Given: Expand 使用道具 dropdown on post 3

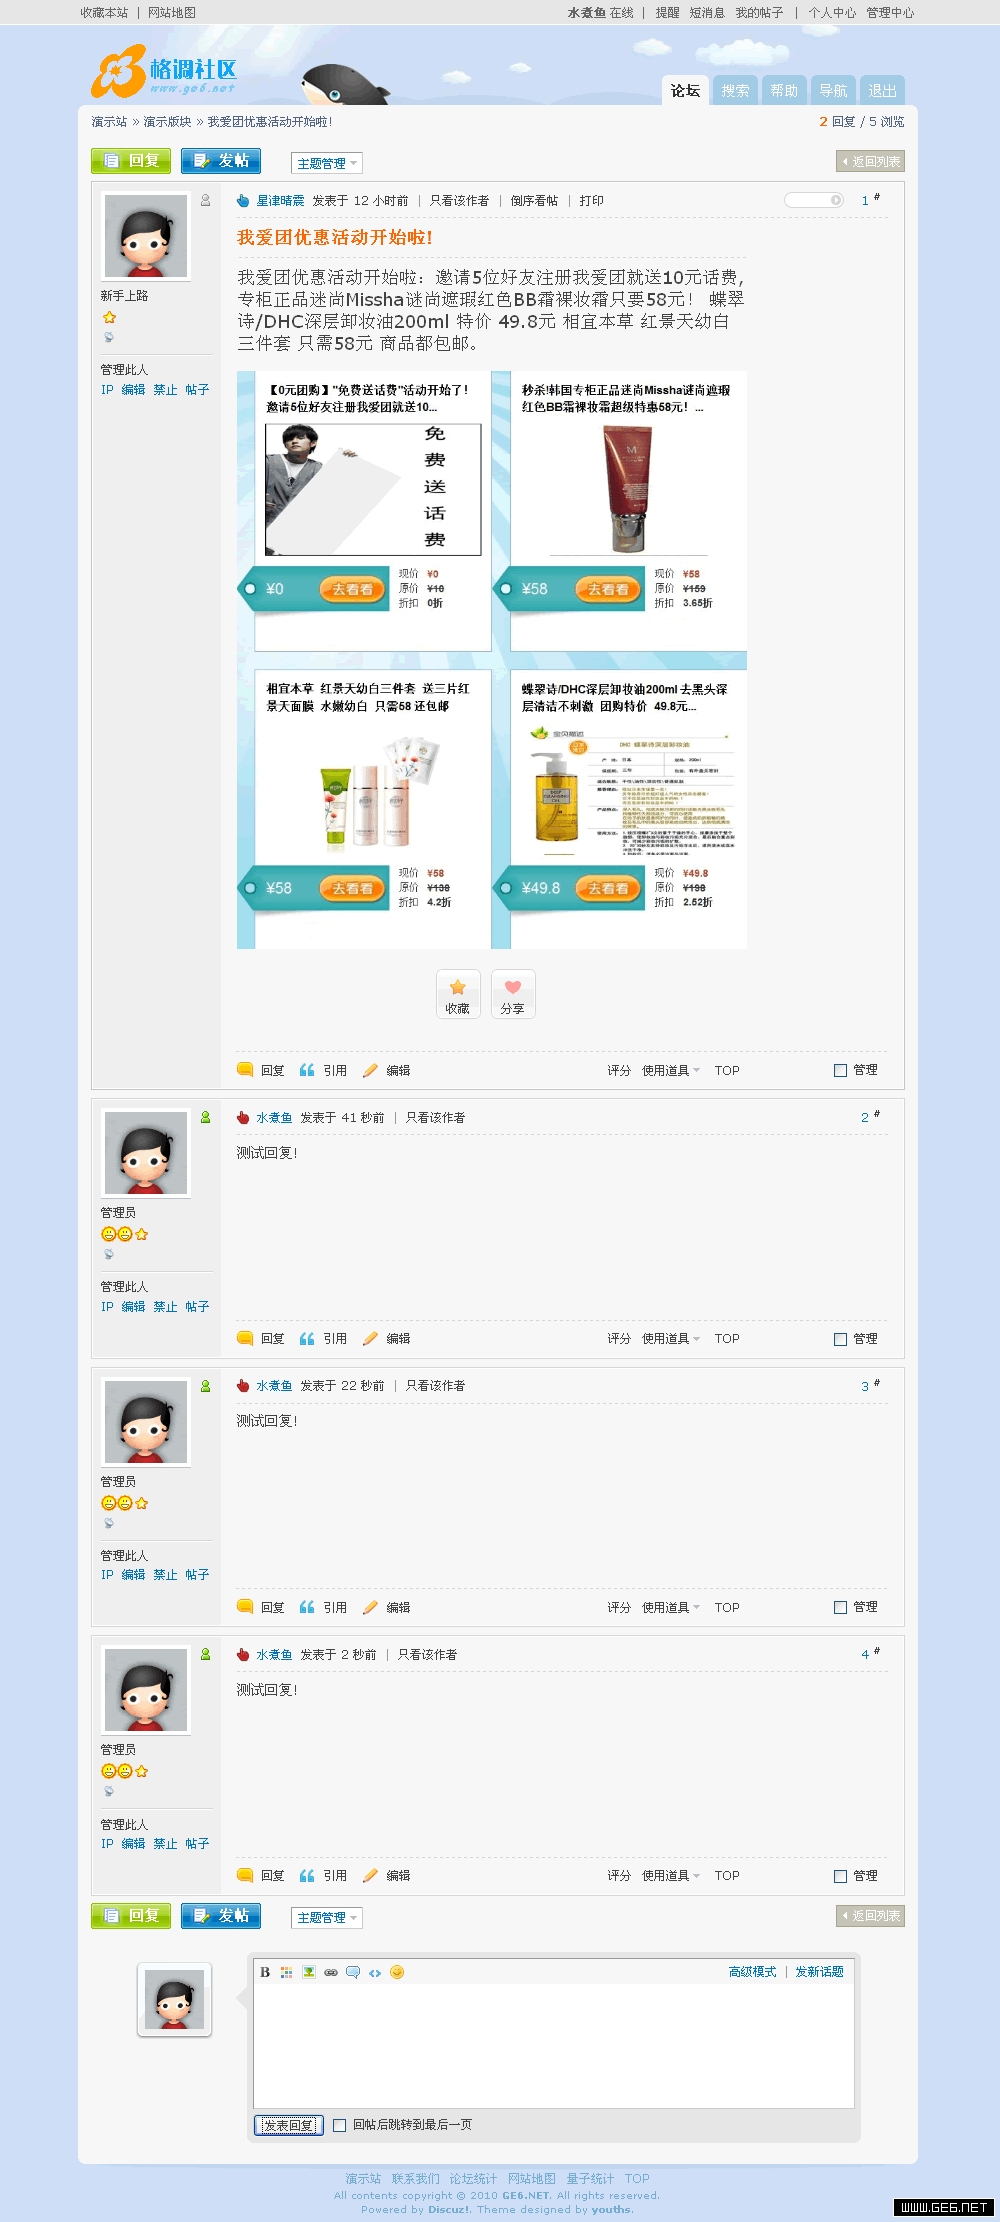Looking at the screenshot, I should pyautogui.click(x=671, y=1607).
